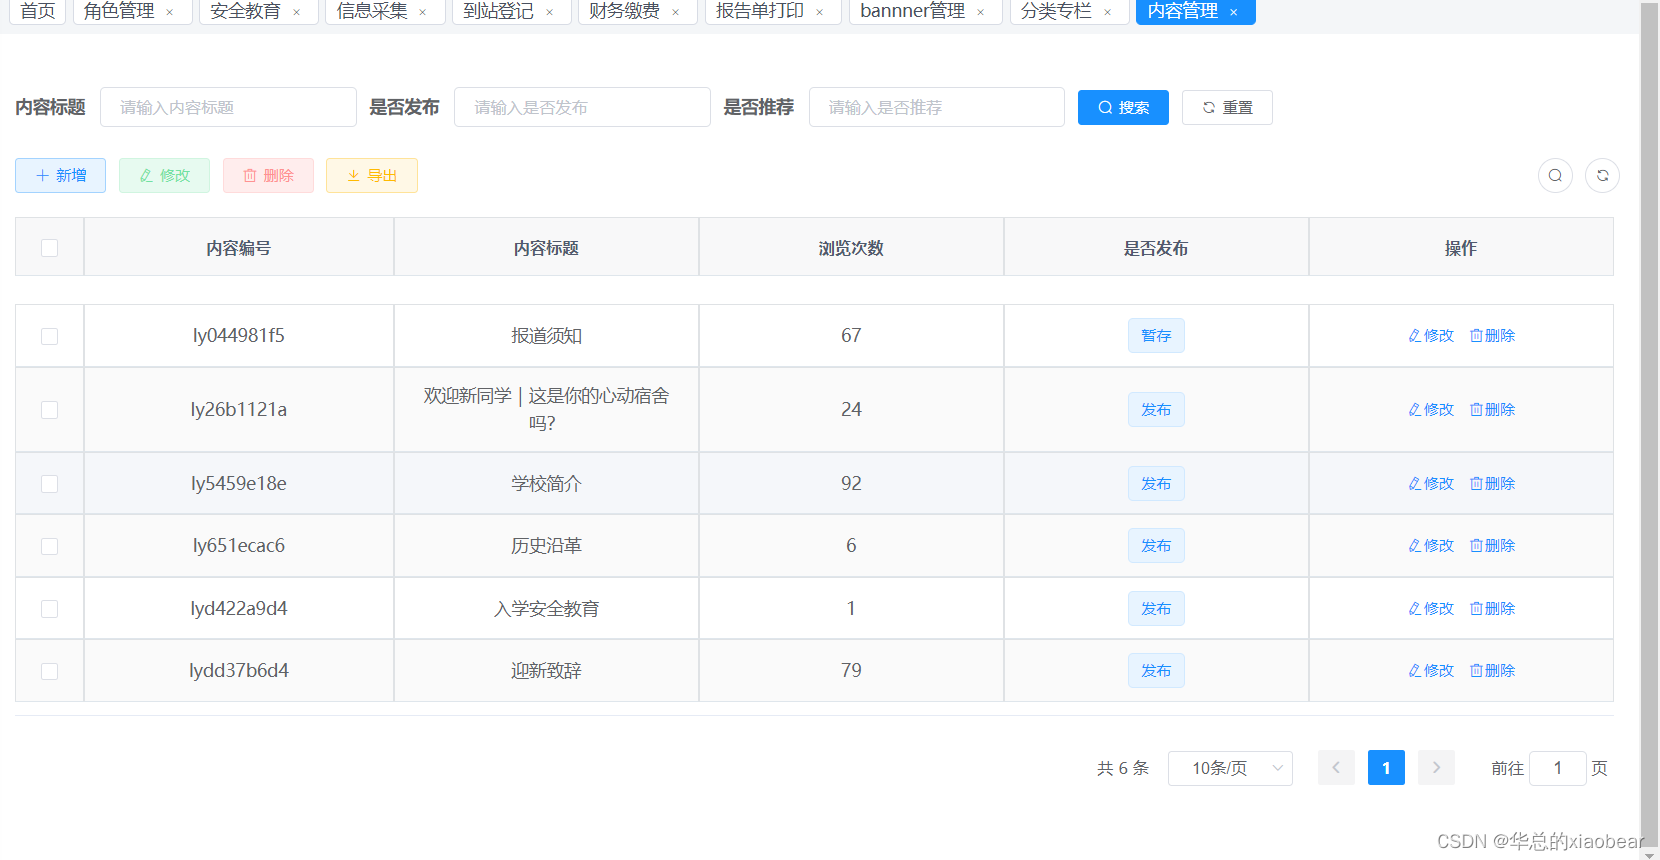
Task: Edit the 入学安全教育 row via 修改
Action: 1431,609
